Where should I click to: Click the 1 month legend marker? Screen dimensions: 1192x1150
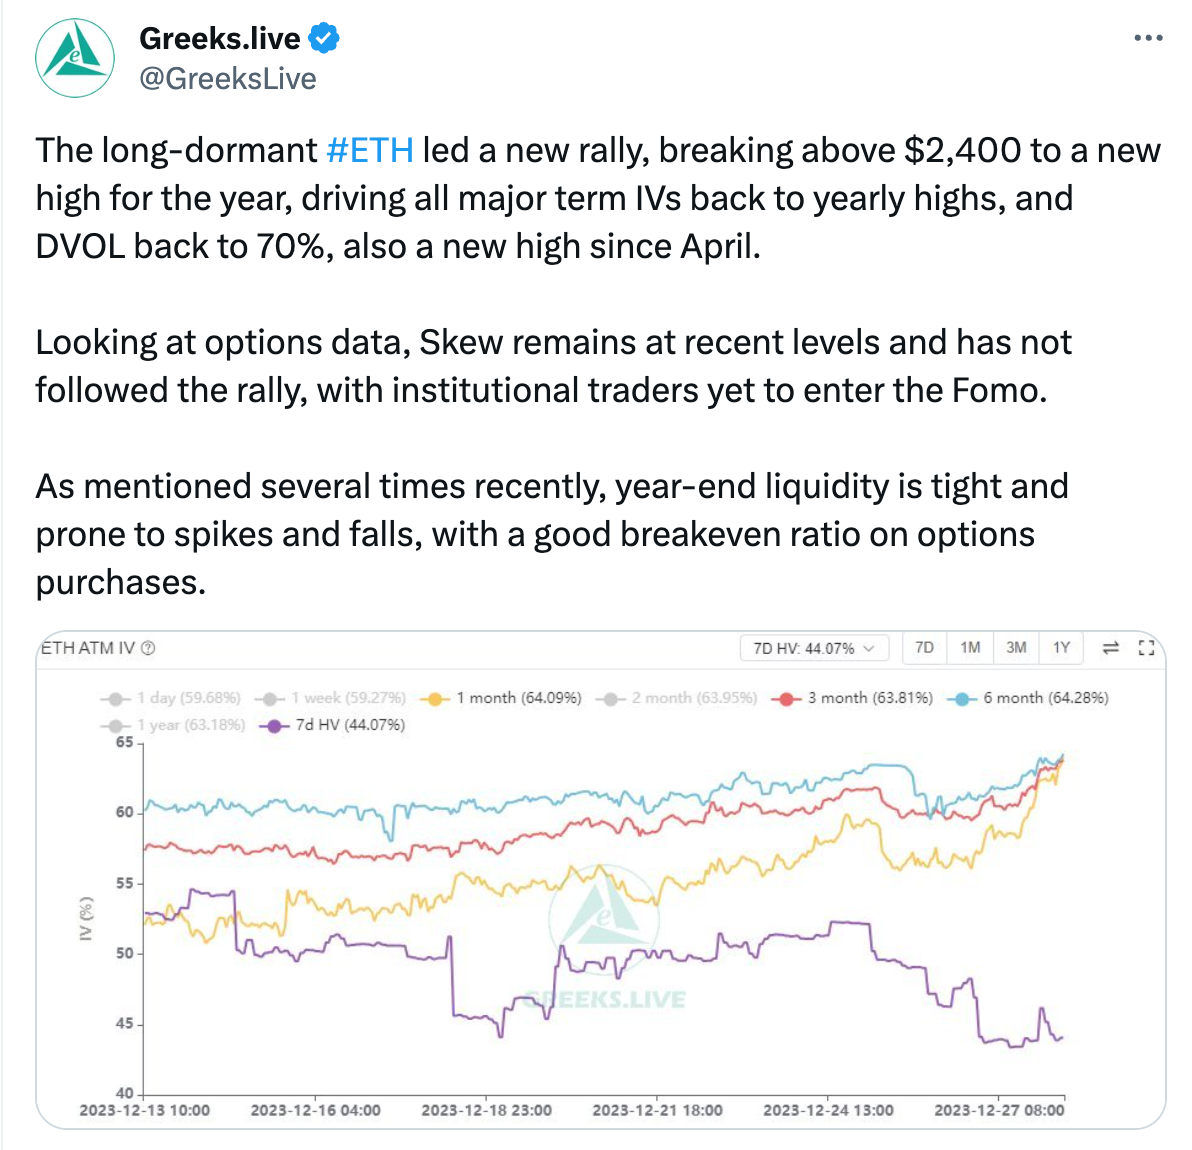pos(436,699)
